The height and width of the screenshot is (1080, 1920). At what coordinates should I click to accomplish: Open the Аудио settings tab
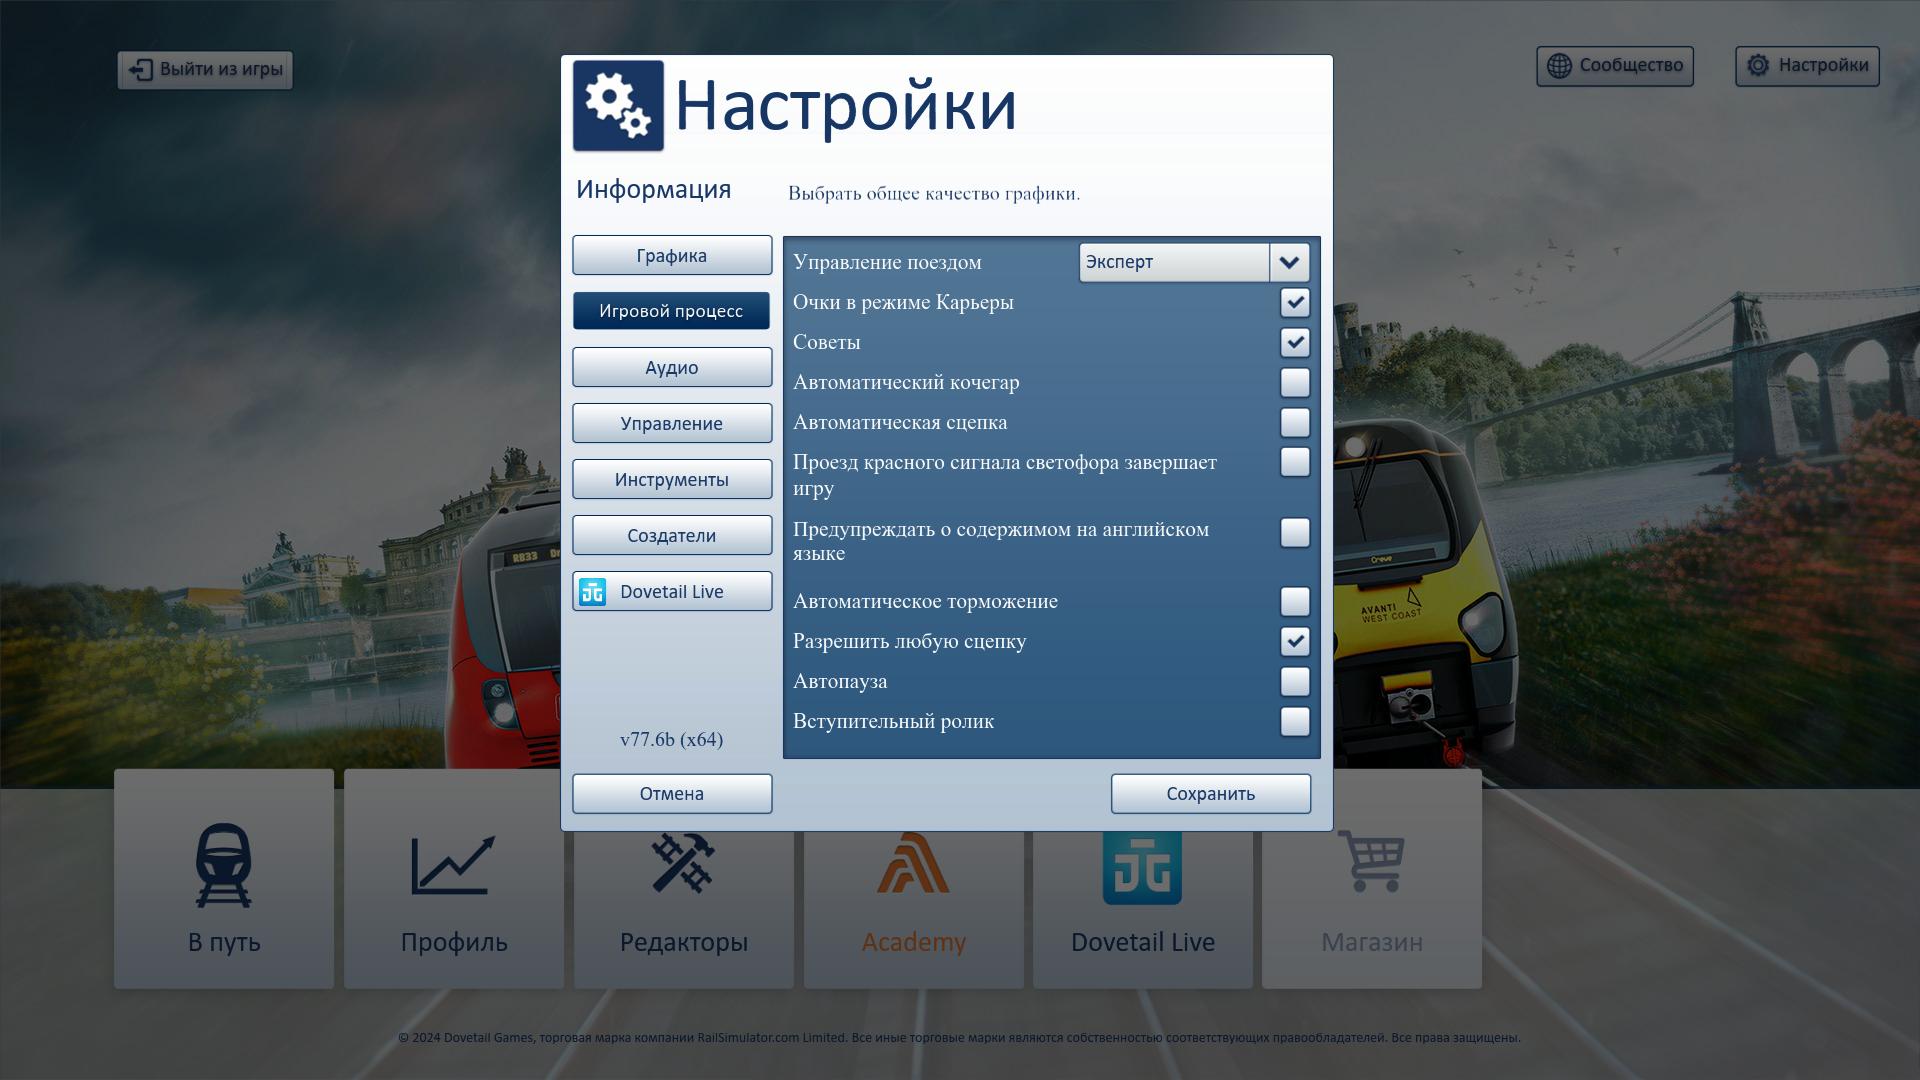click(672, 368)
